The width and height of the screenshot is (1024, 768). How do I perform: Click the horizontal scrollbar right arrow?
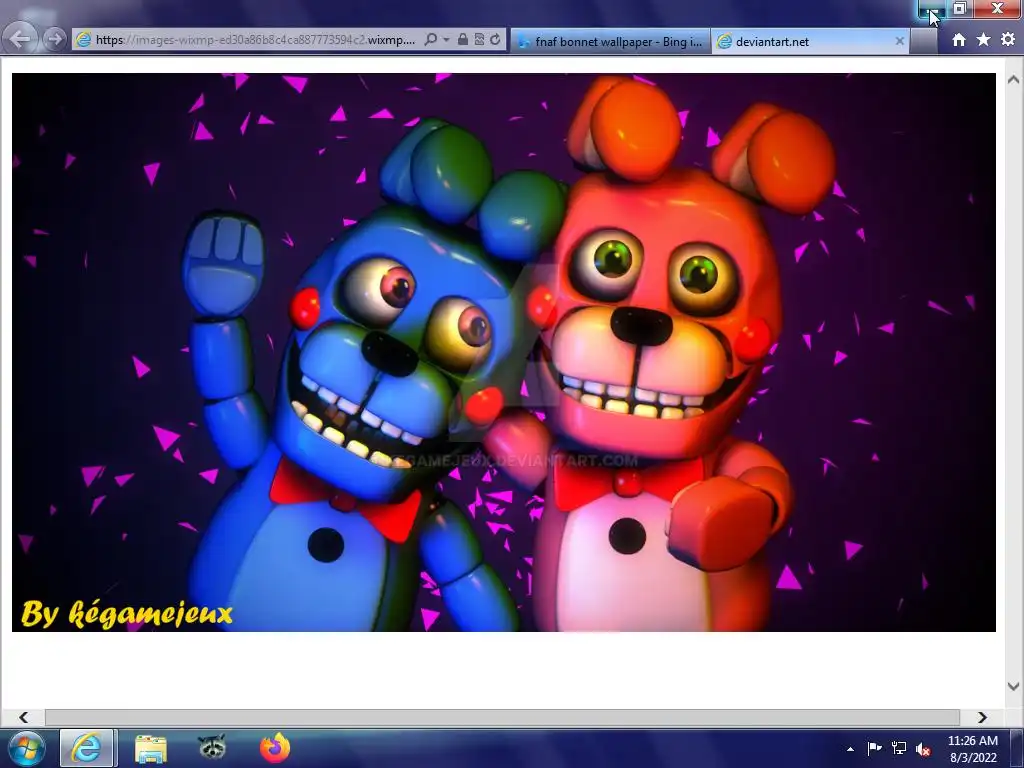[x=982, y=718]
